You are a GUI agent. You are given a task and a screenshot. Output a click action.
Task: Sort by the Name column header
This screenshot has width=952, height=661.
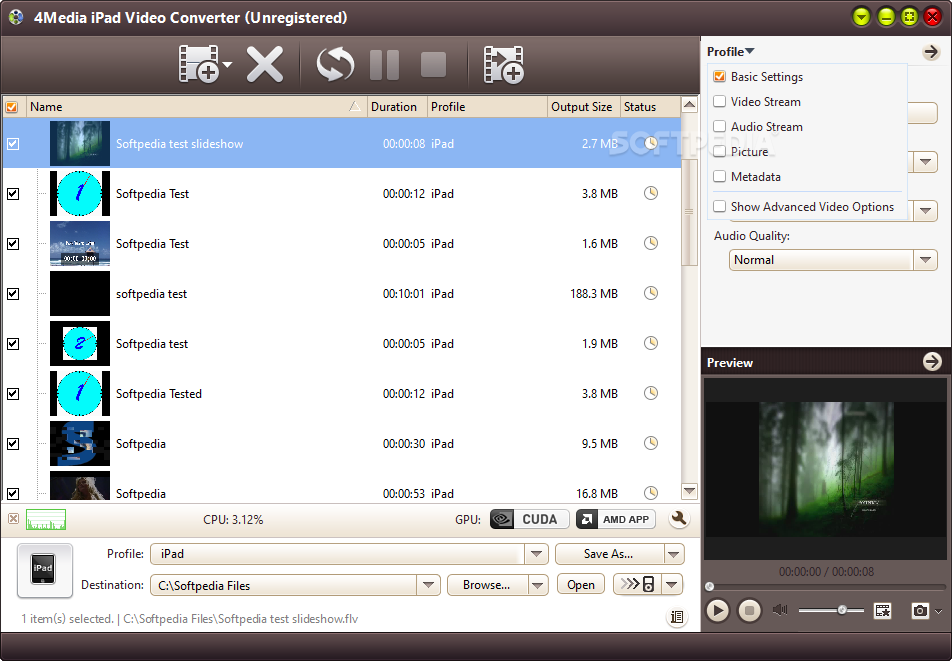[x=197, y=107]
